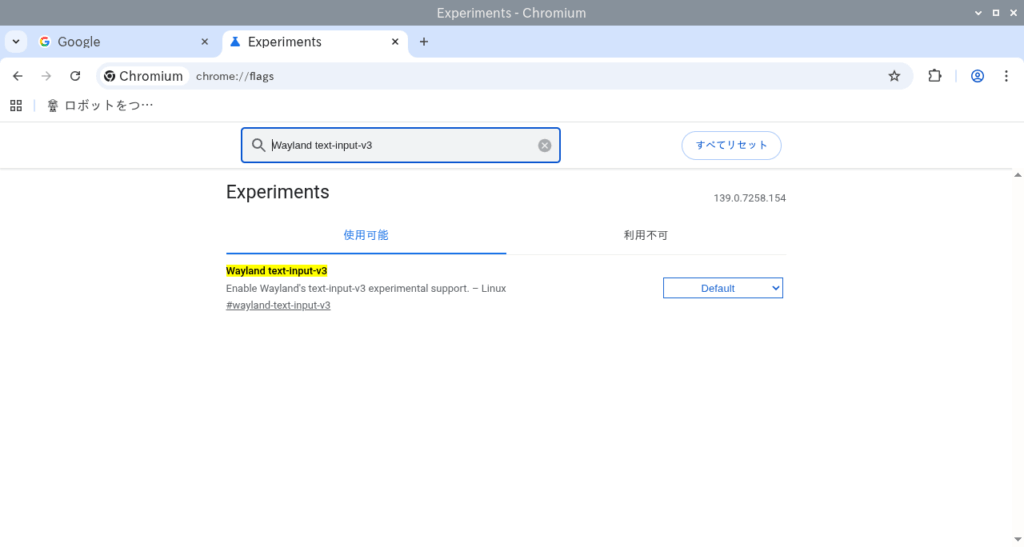Viewport: 1024px width, 547px height.
Task: Select the 使用可能 tab
Action: coord(366,235)
